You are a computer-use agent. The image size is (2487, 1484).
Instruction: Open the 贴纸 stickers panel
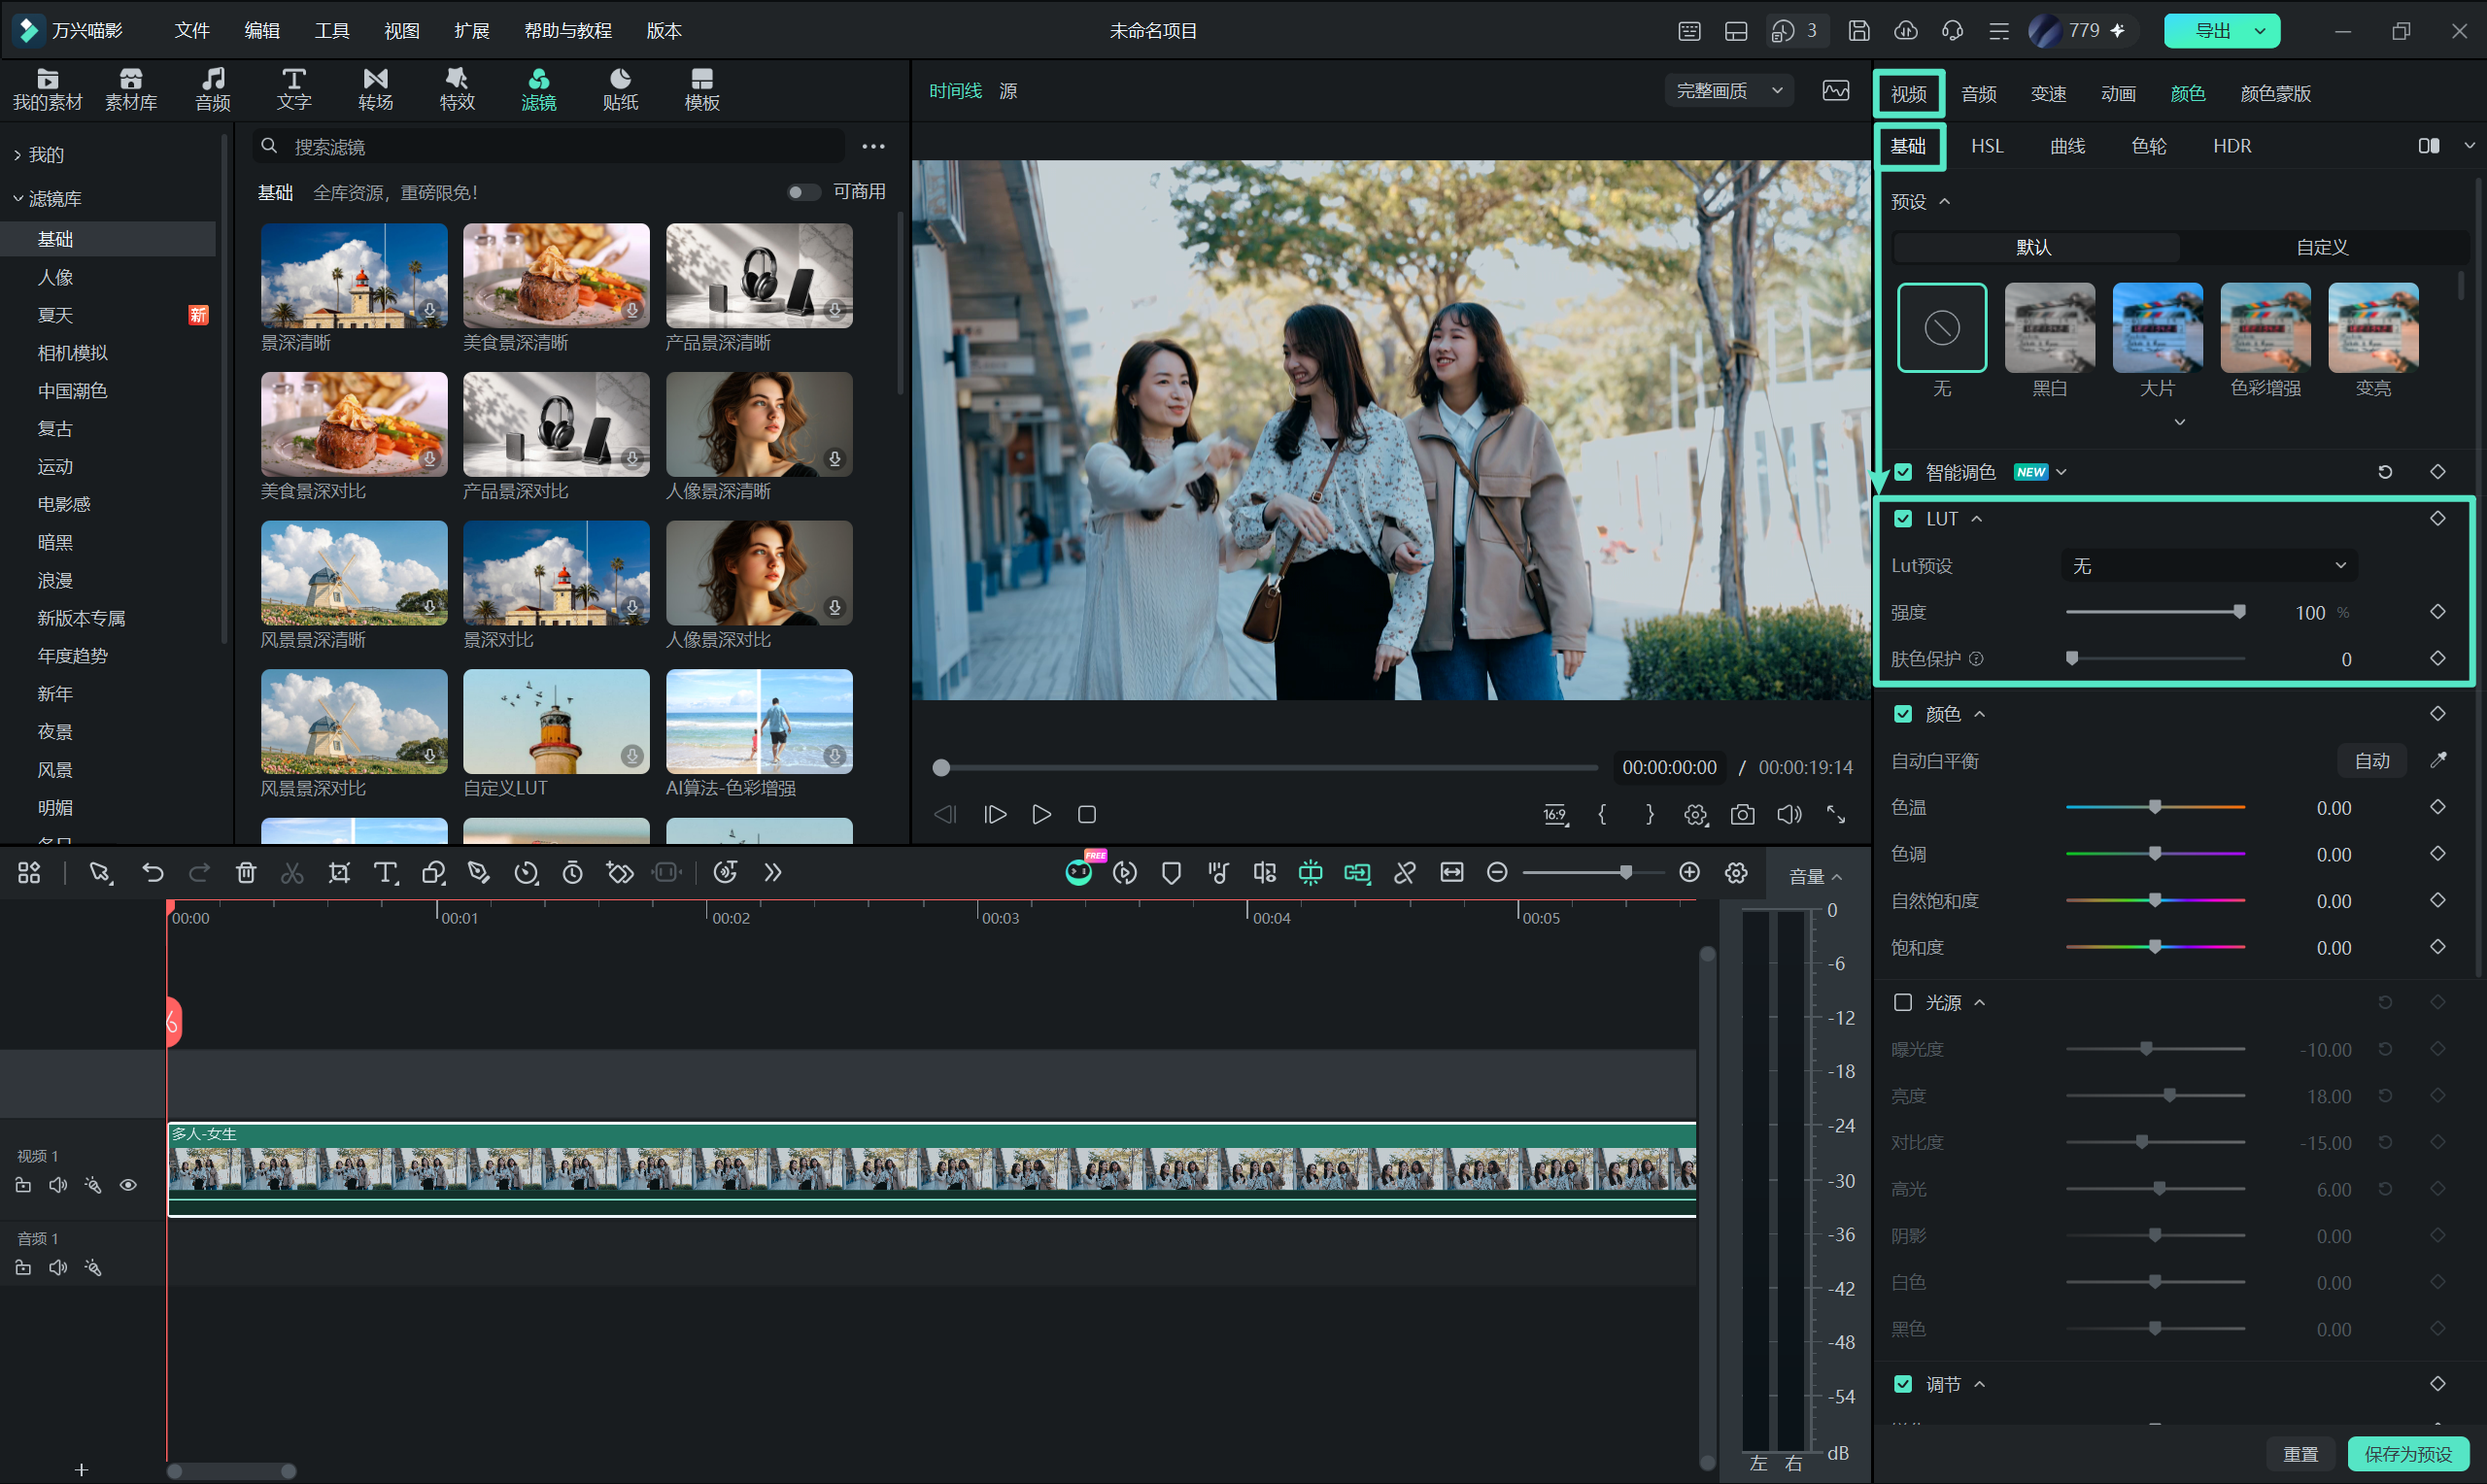click(620, 89)
